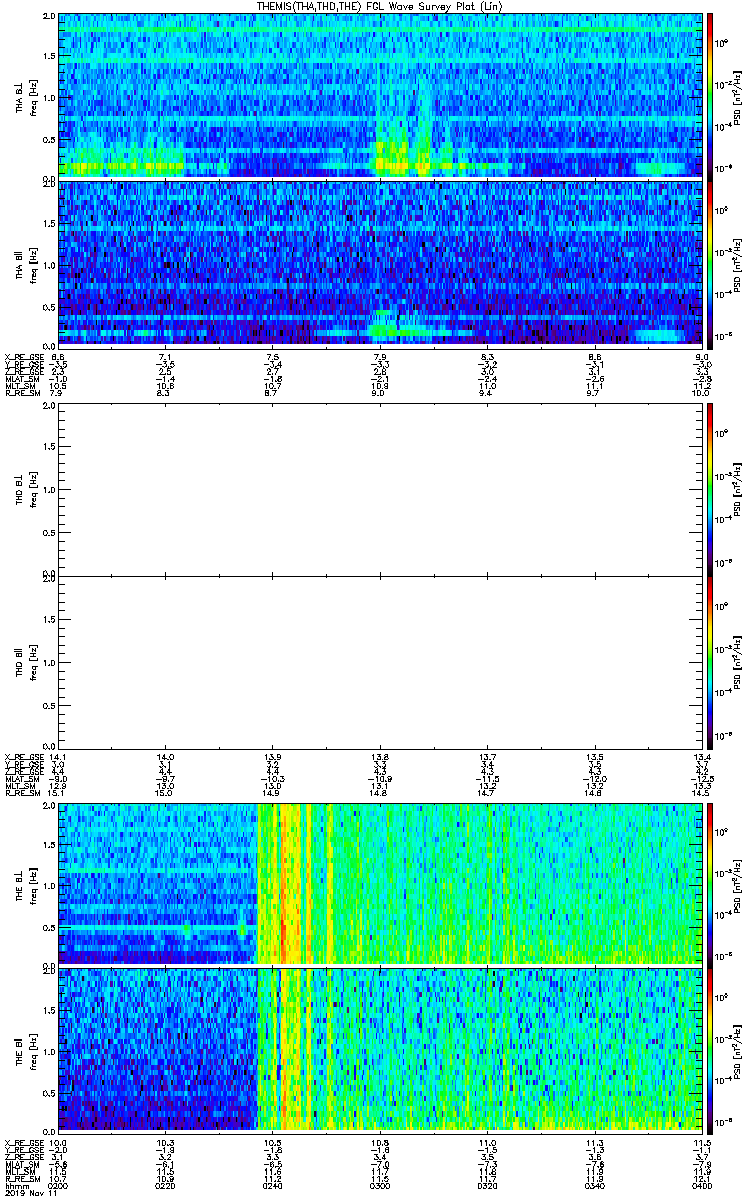Image resolution: width=750 pixels, height=1200 pixels.
Task: Click the 0300 time tick label
Action: [x=379, y=1184]
